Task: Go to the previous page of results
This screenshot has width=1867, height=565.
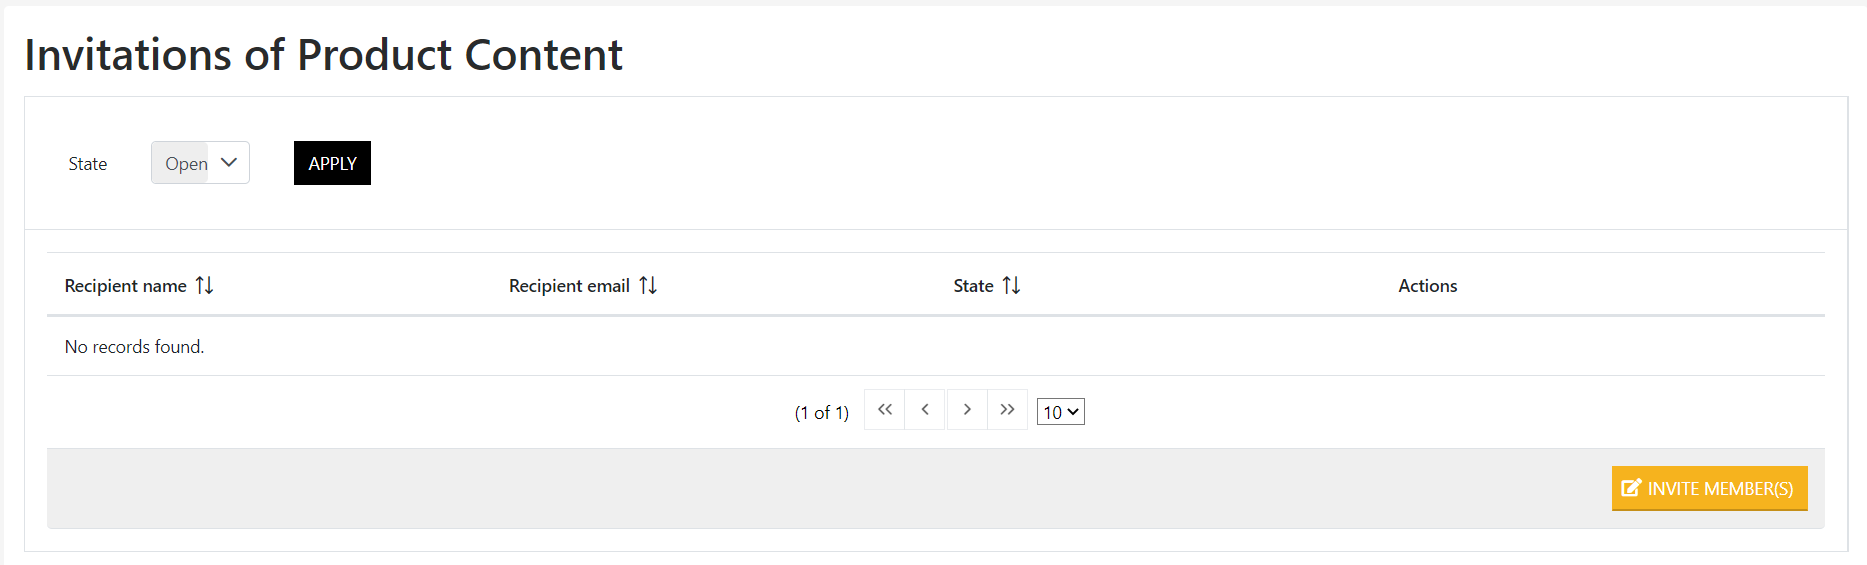Action: (926, 410)
